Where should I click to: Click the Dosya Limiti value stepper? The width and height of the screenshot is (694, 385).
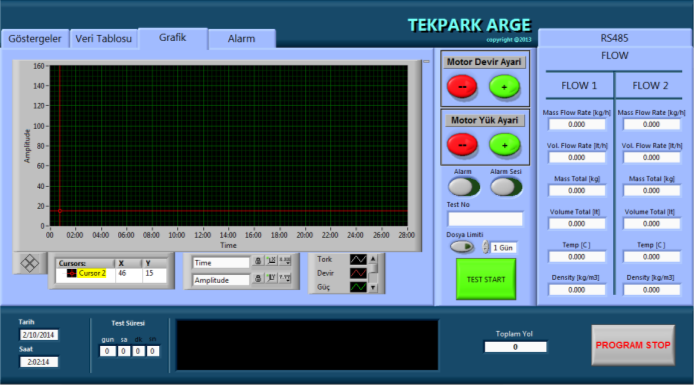(x=486, y=247)
